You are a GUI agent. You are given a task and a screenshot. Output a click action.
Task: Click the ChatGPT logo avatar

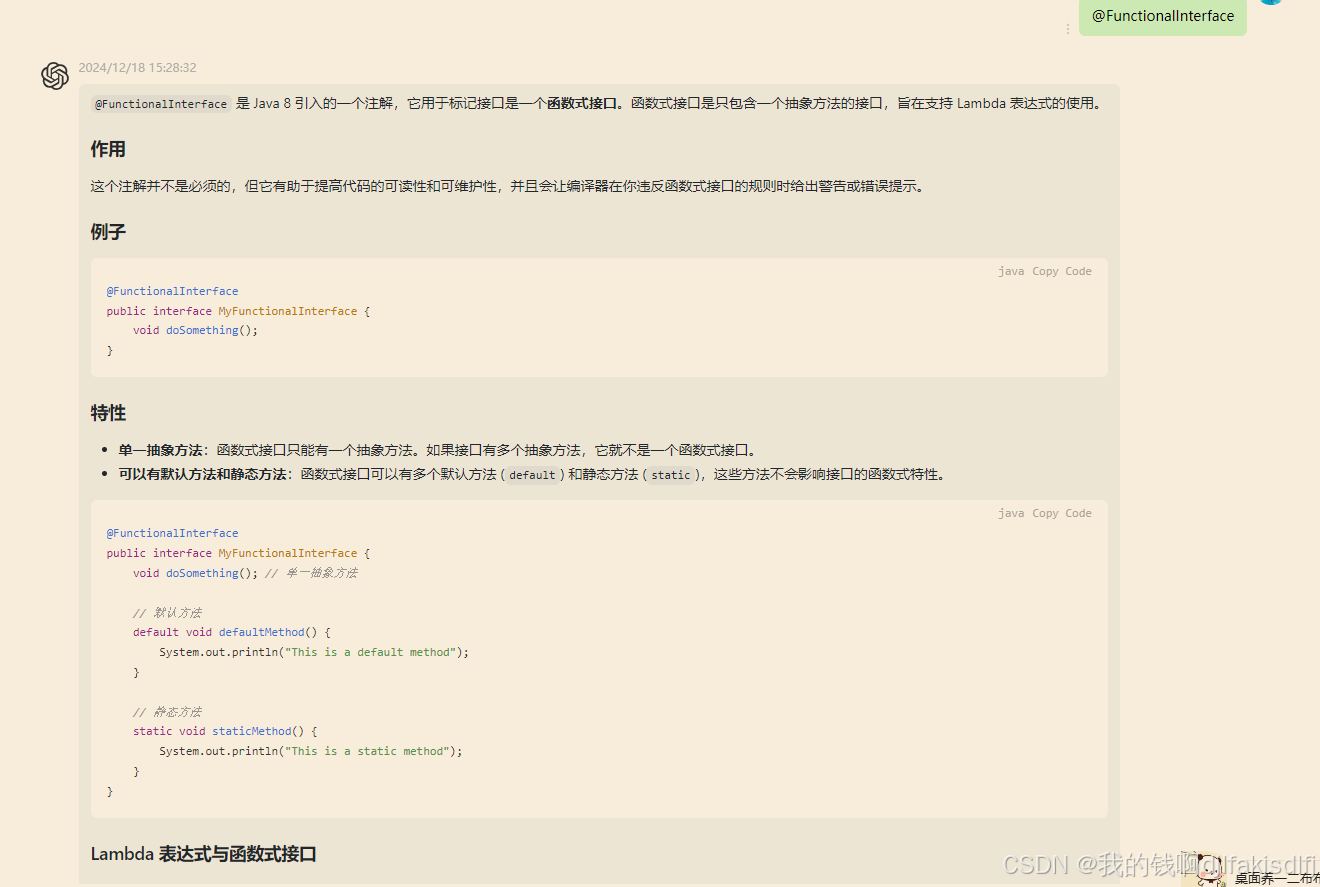[55, 76]
